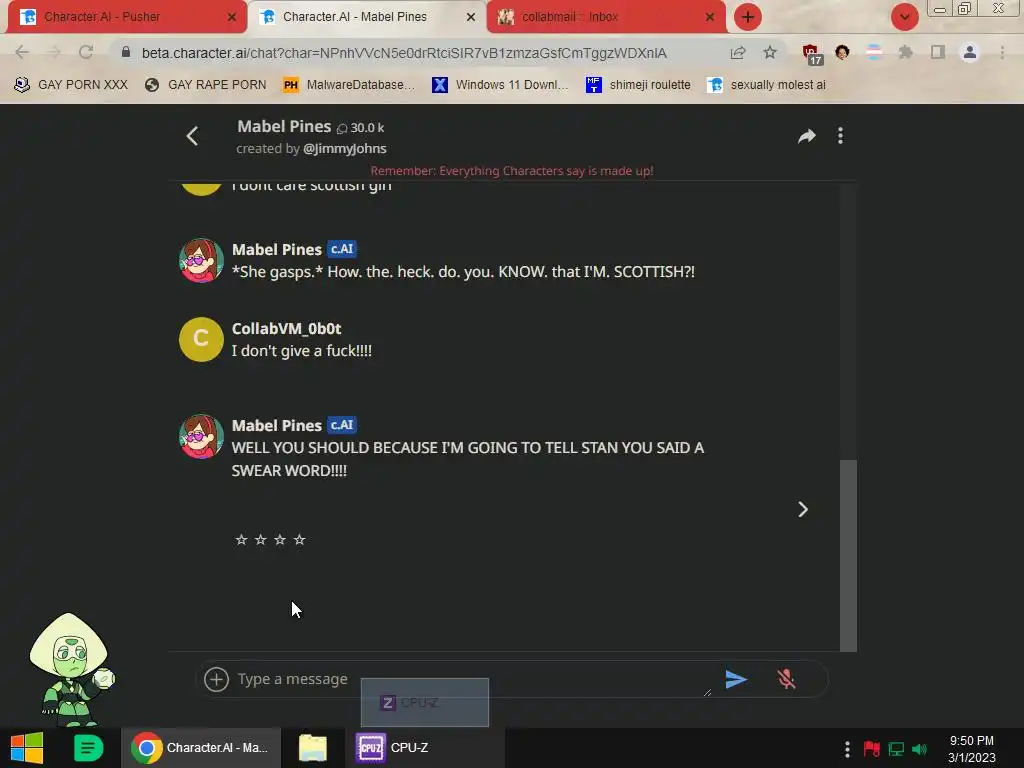Open the plus attachment button in message bar
Viewport: 1024px width, 768px height.
click(216, 679)
